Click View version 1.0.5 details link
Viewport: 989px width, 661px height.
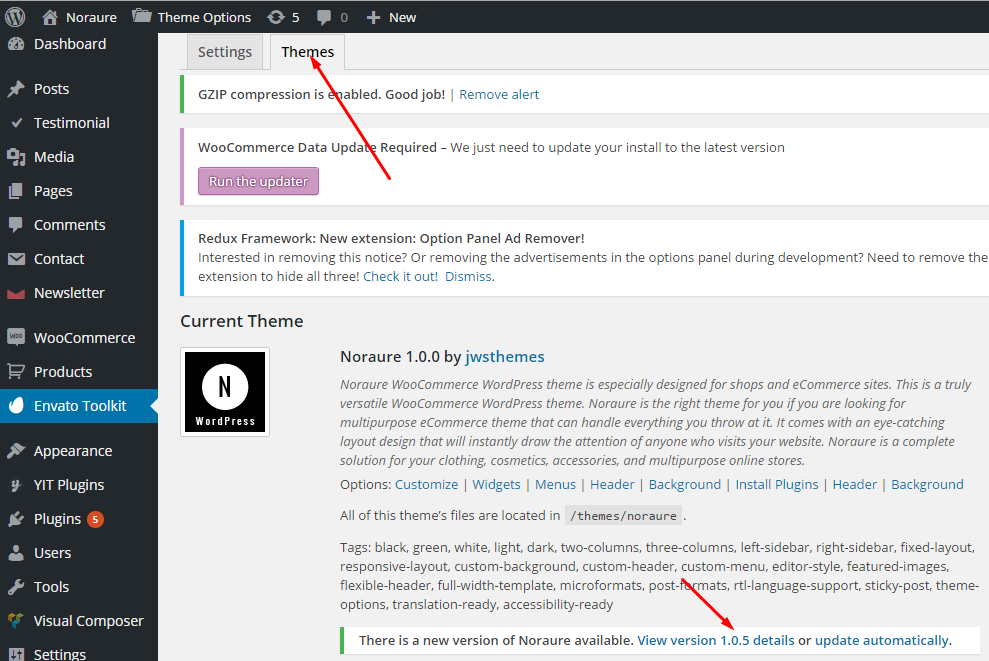tap(716, 640)
